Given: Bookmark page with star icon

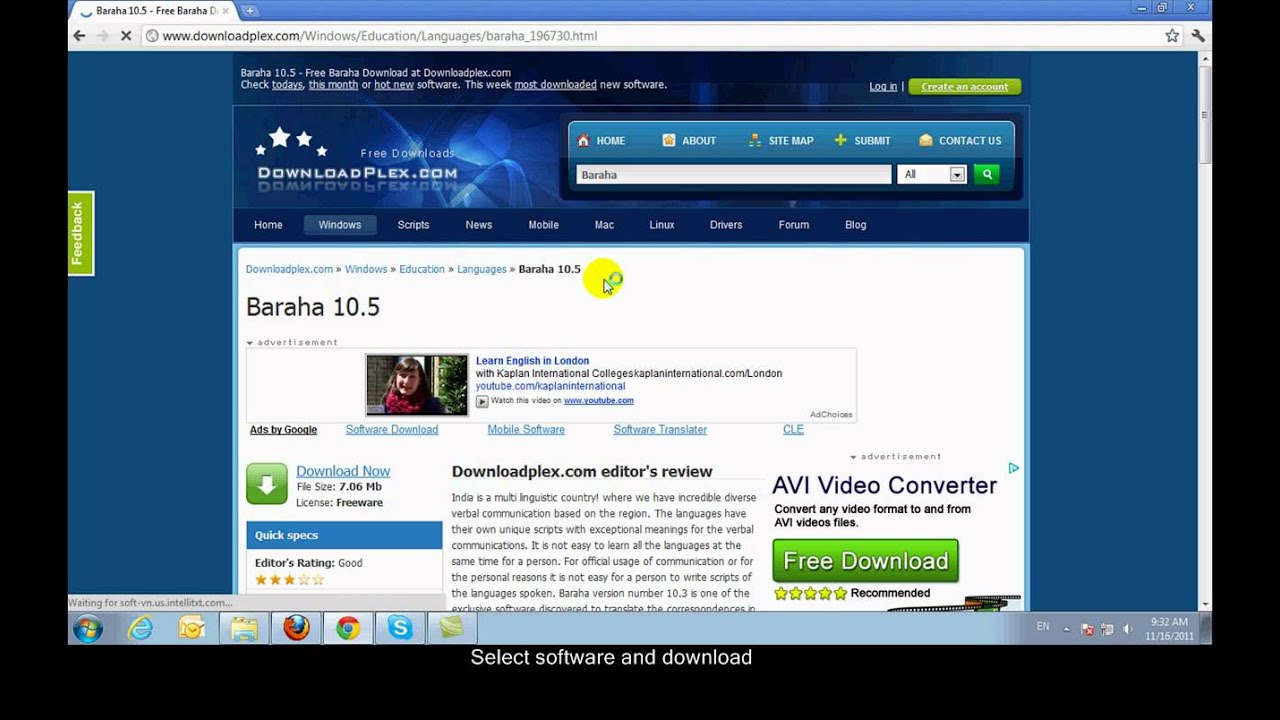Looking at the screenshot, I should [1172, 35].
